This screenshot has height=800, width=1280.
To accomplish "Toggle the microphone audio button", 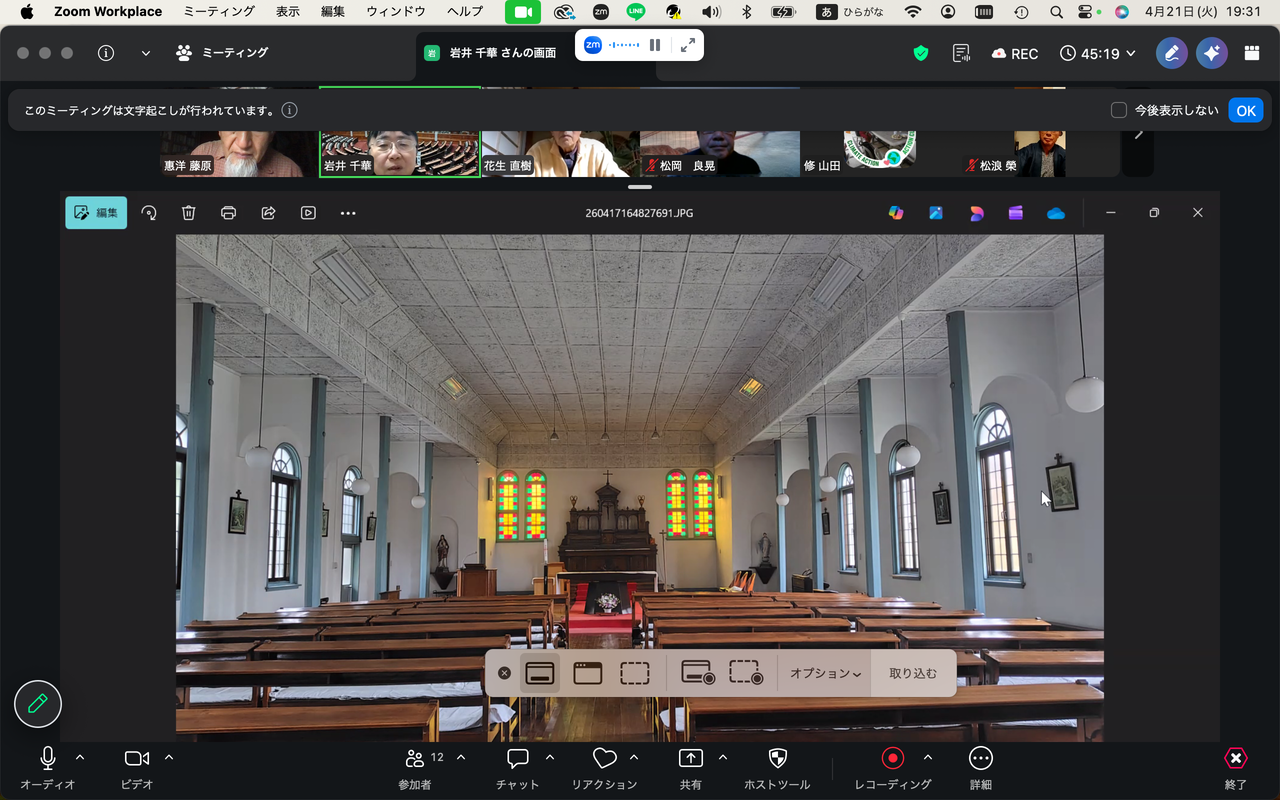I will tap(48, 758).
